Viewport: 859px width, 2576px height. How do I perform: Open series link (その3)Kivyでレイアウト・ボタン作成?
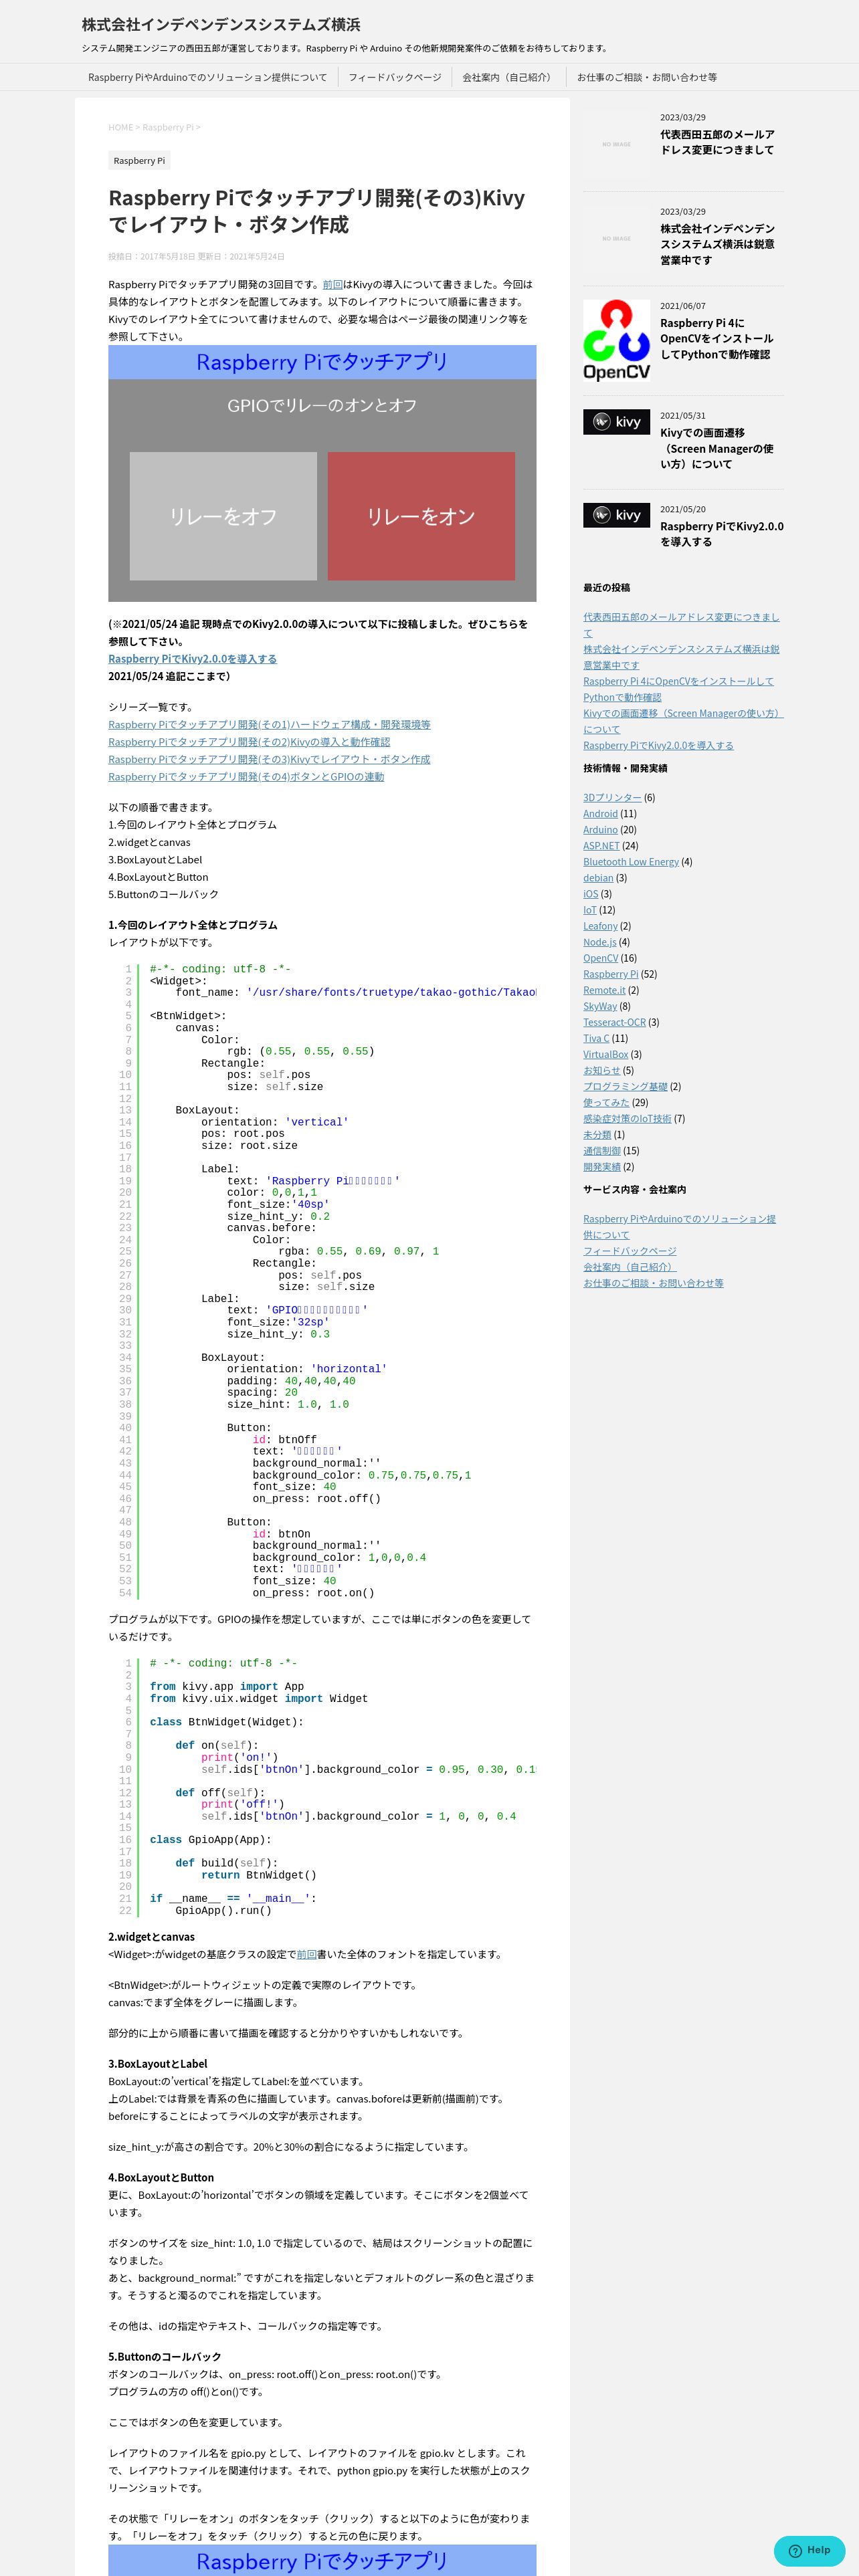pyautogui.click(x=269, y=759)
